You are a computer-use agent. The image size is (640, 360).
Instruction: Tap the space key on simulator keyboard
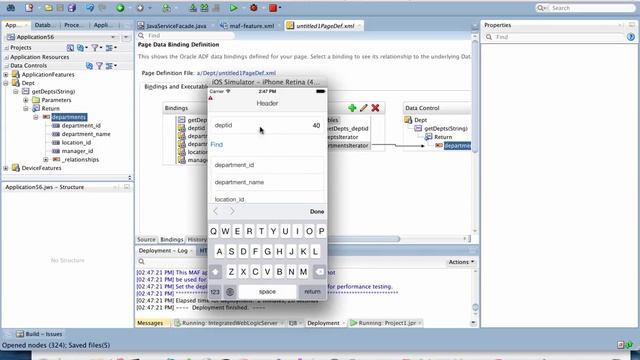click(267, 291)
